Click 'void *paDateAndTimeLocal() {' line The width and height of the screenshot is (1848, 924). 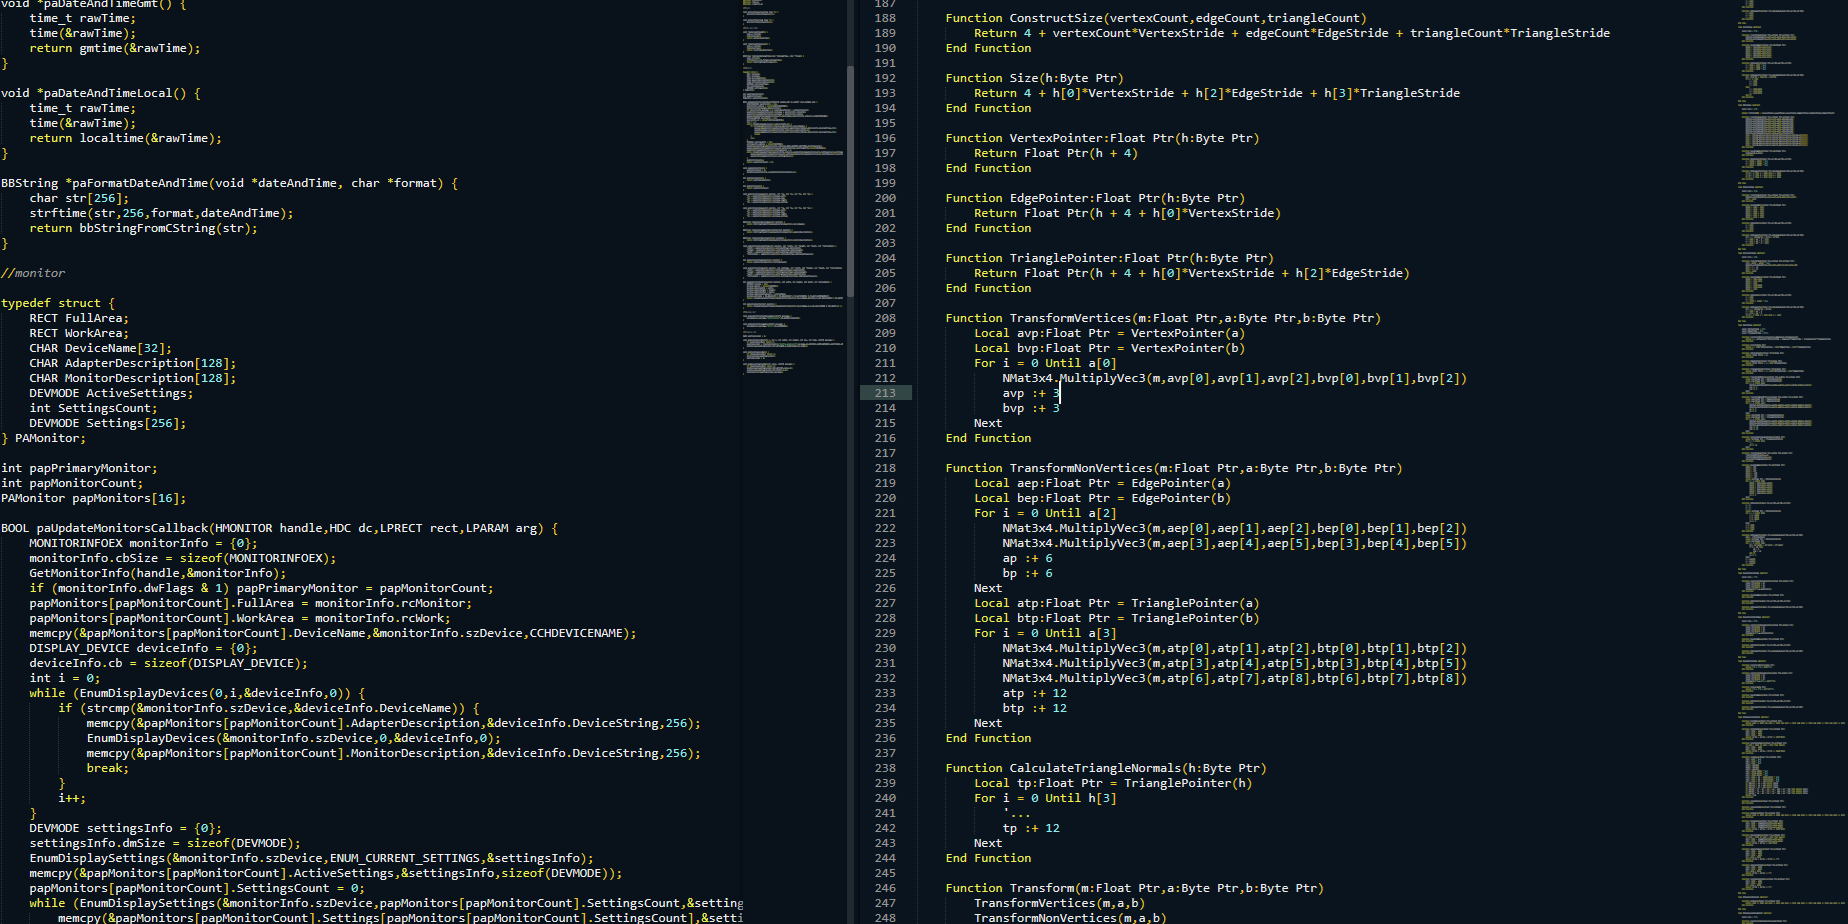click(x=101, y=93)
